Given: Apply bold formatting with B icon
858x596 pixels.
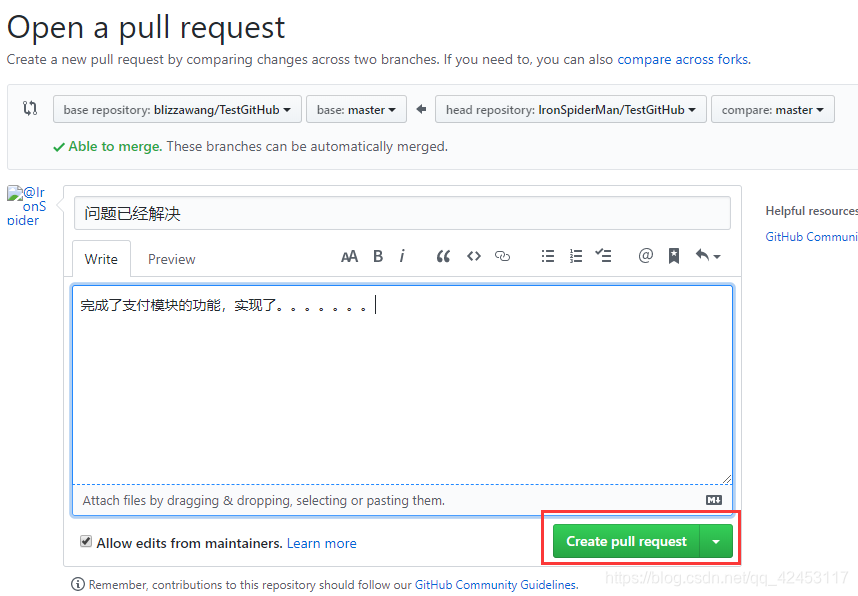Looking at the screenshot, I should (378, 256).
